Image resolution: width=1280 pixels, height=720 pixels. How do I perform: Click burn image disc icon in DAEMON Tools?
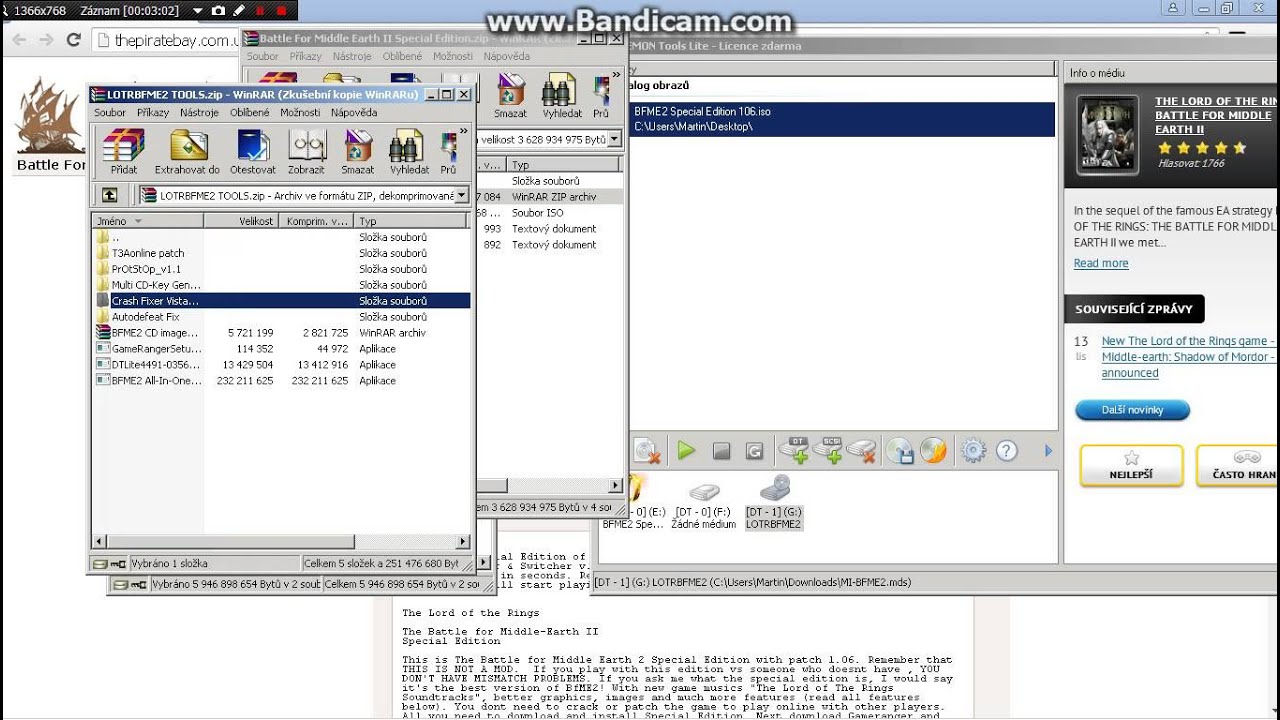tap(933, 451)
